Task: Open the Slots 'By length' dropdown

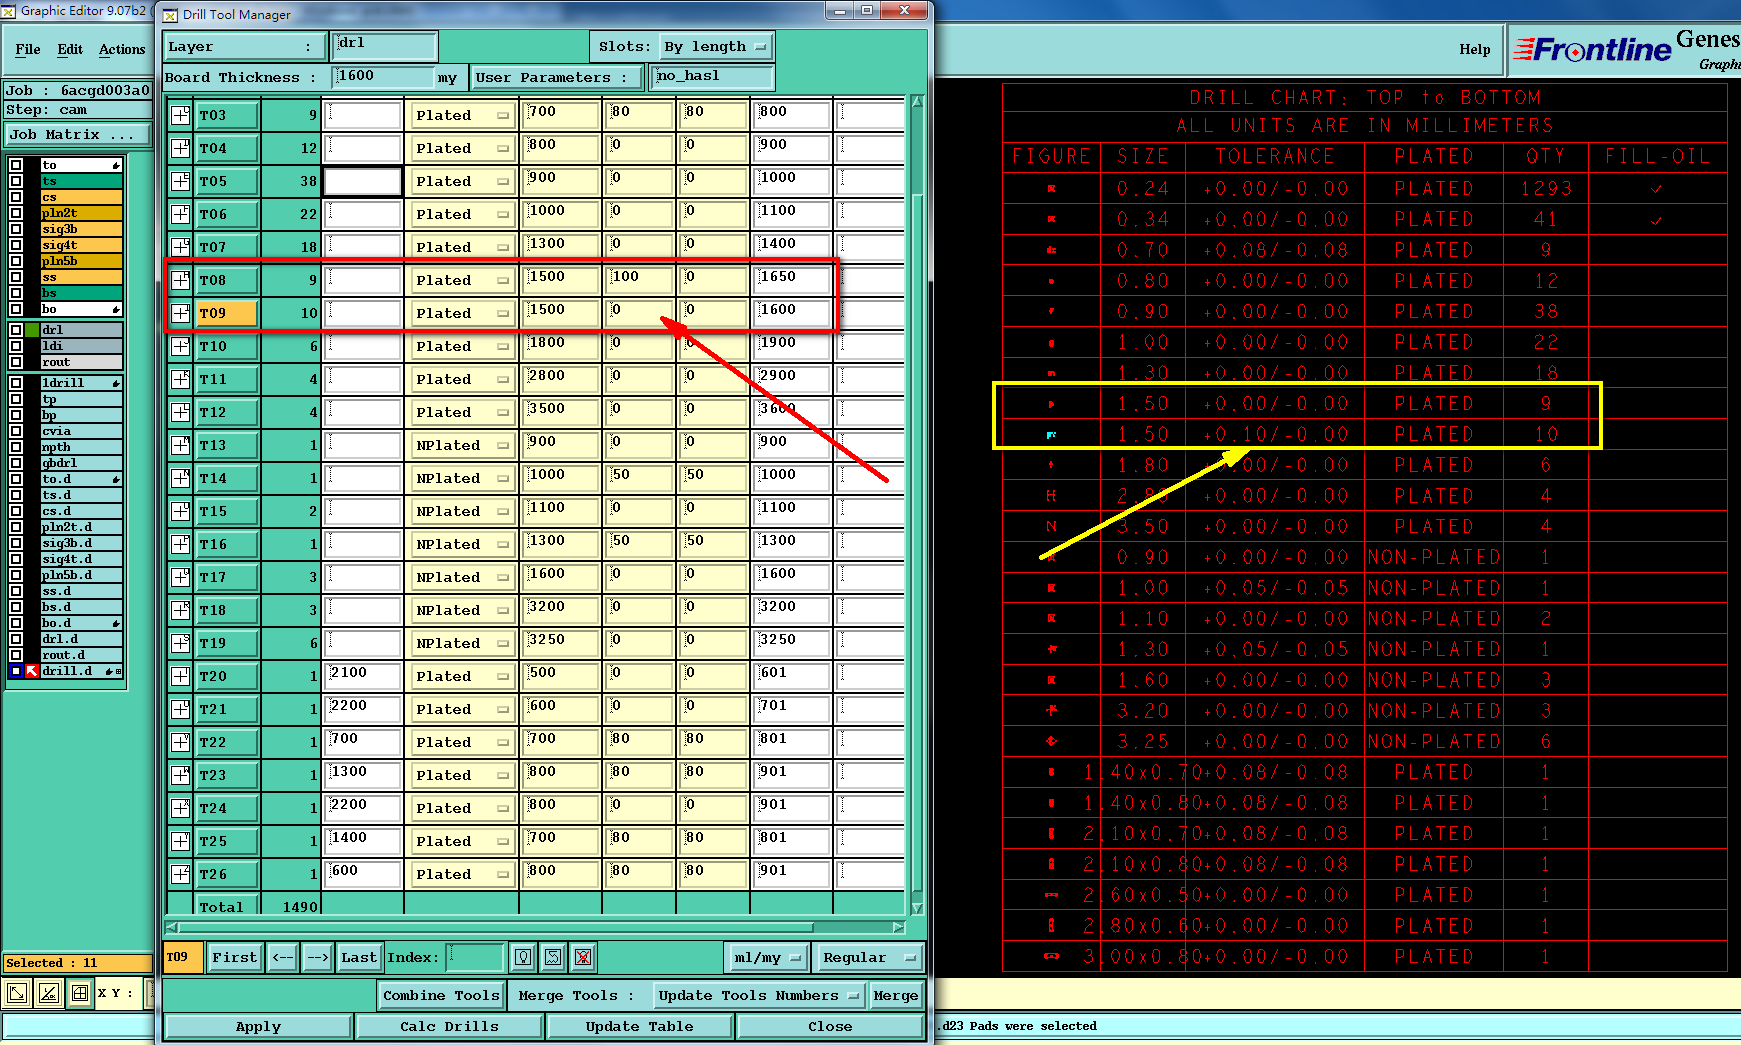Action: coord(715,47)
